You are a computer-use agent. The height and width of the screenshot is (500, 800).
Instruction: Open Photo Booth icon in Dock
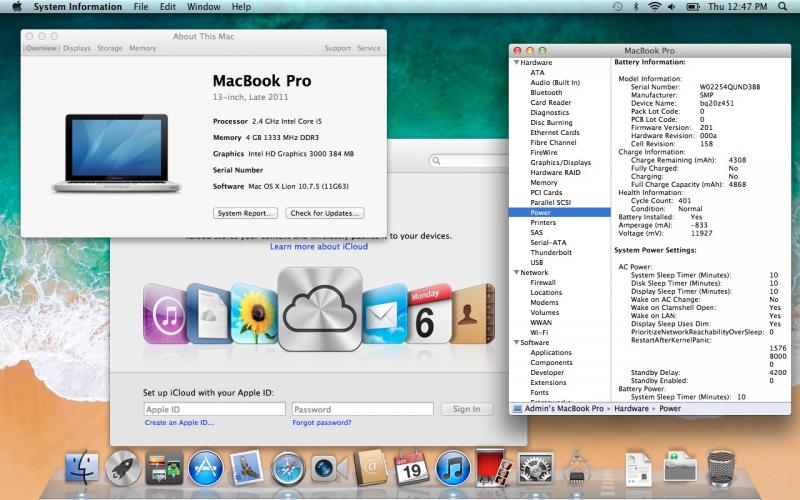click(494, 467)
